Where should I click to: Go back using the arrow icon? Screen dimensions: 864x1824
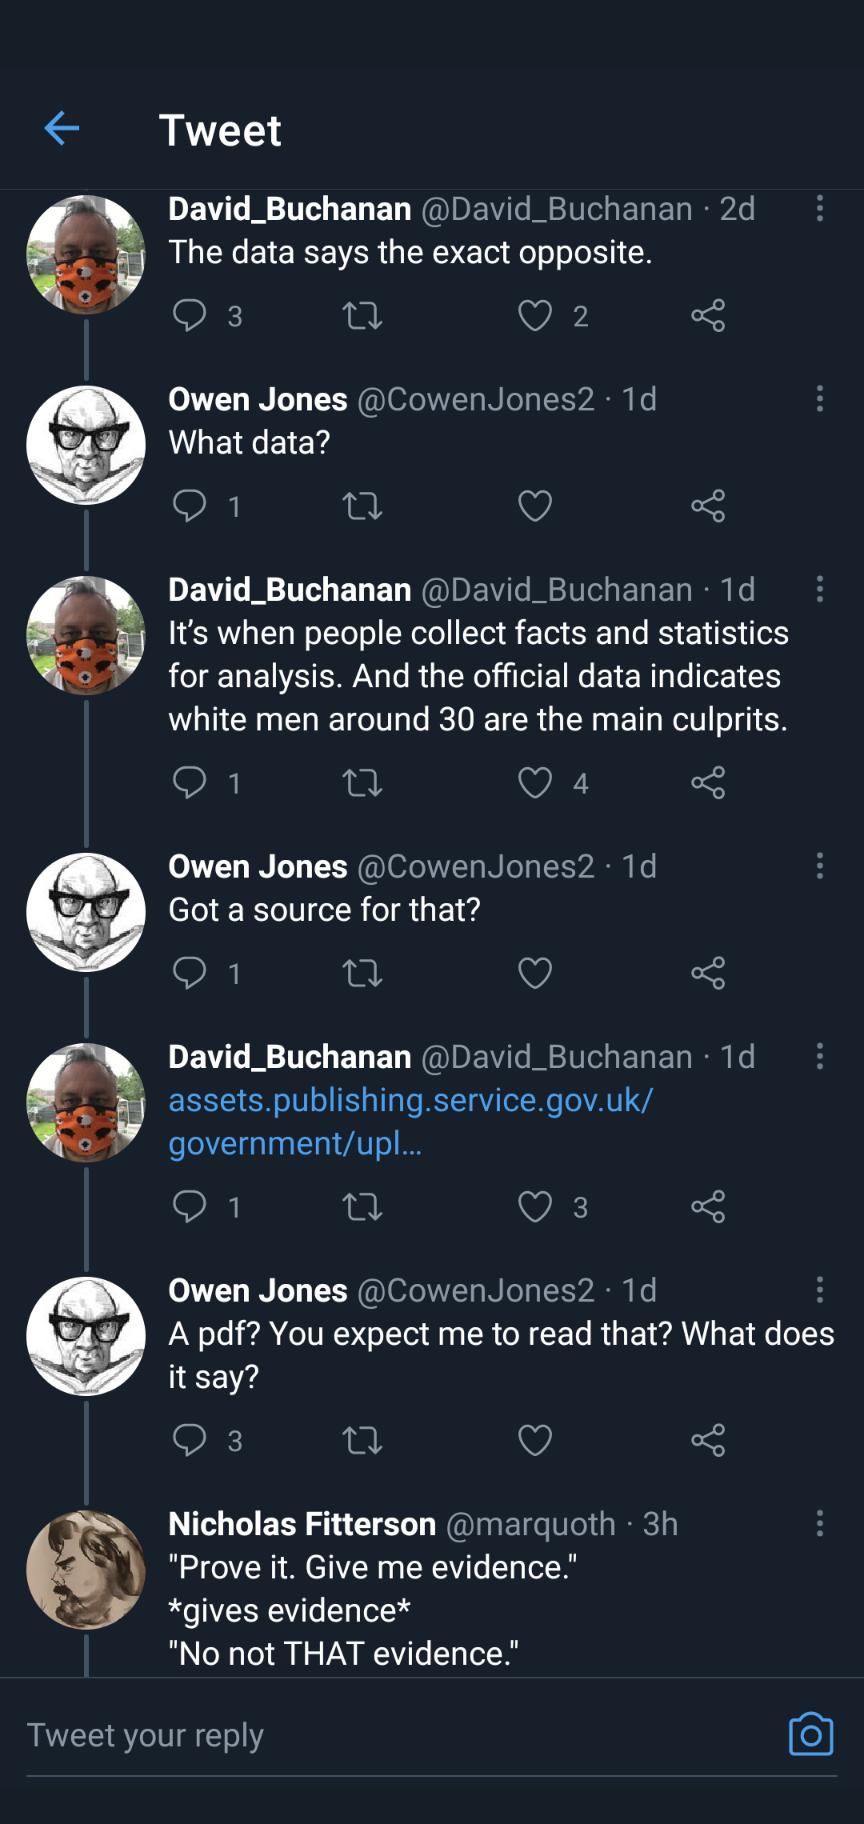62,128
